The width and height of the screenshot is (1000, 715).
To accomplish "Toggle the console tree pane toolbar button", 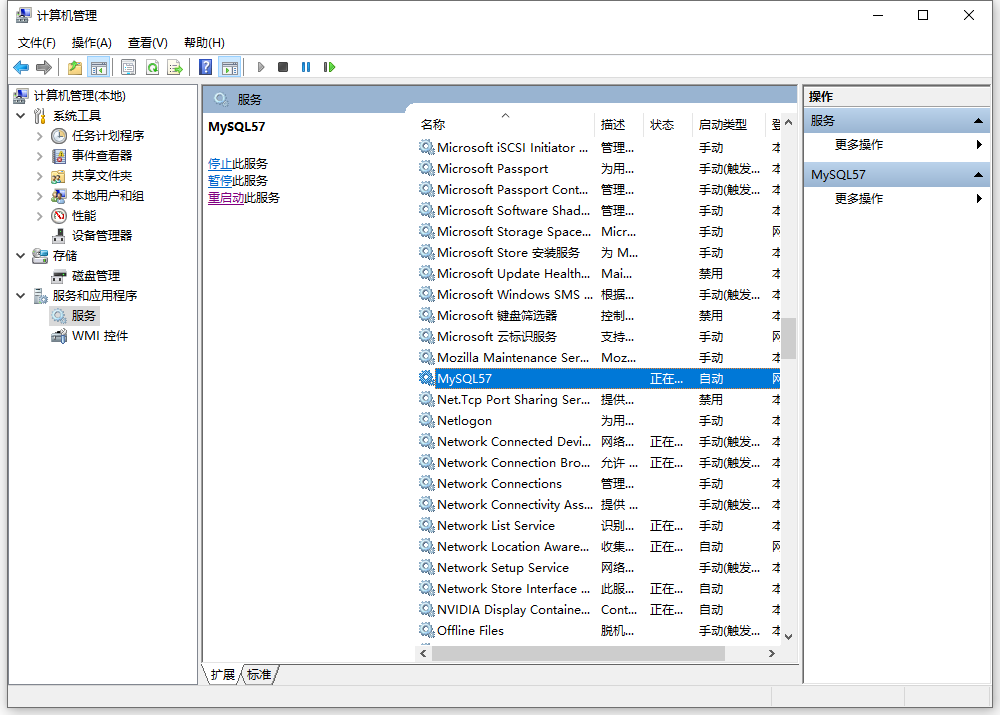I will point(98,67).
